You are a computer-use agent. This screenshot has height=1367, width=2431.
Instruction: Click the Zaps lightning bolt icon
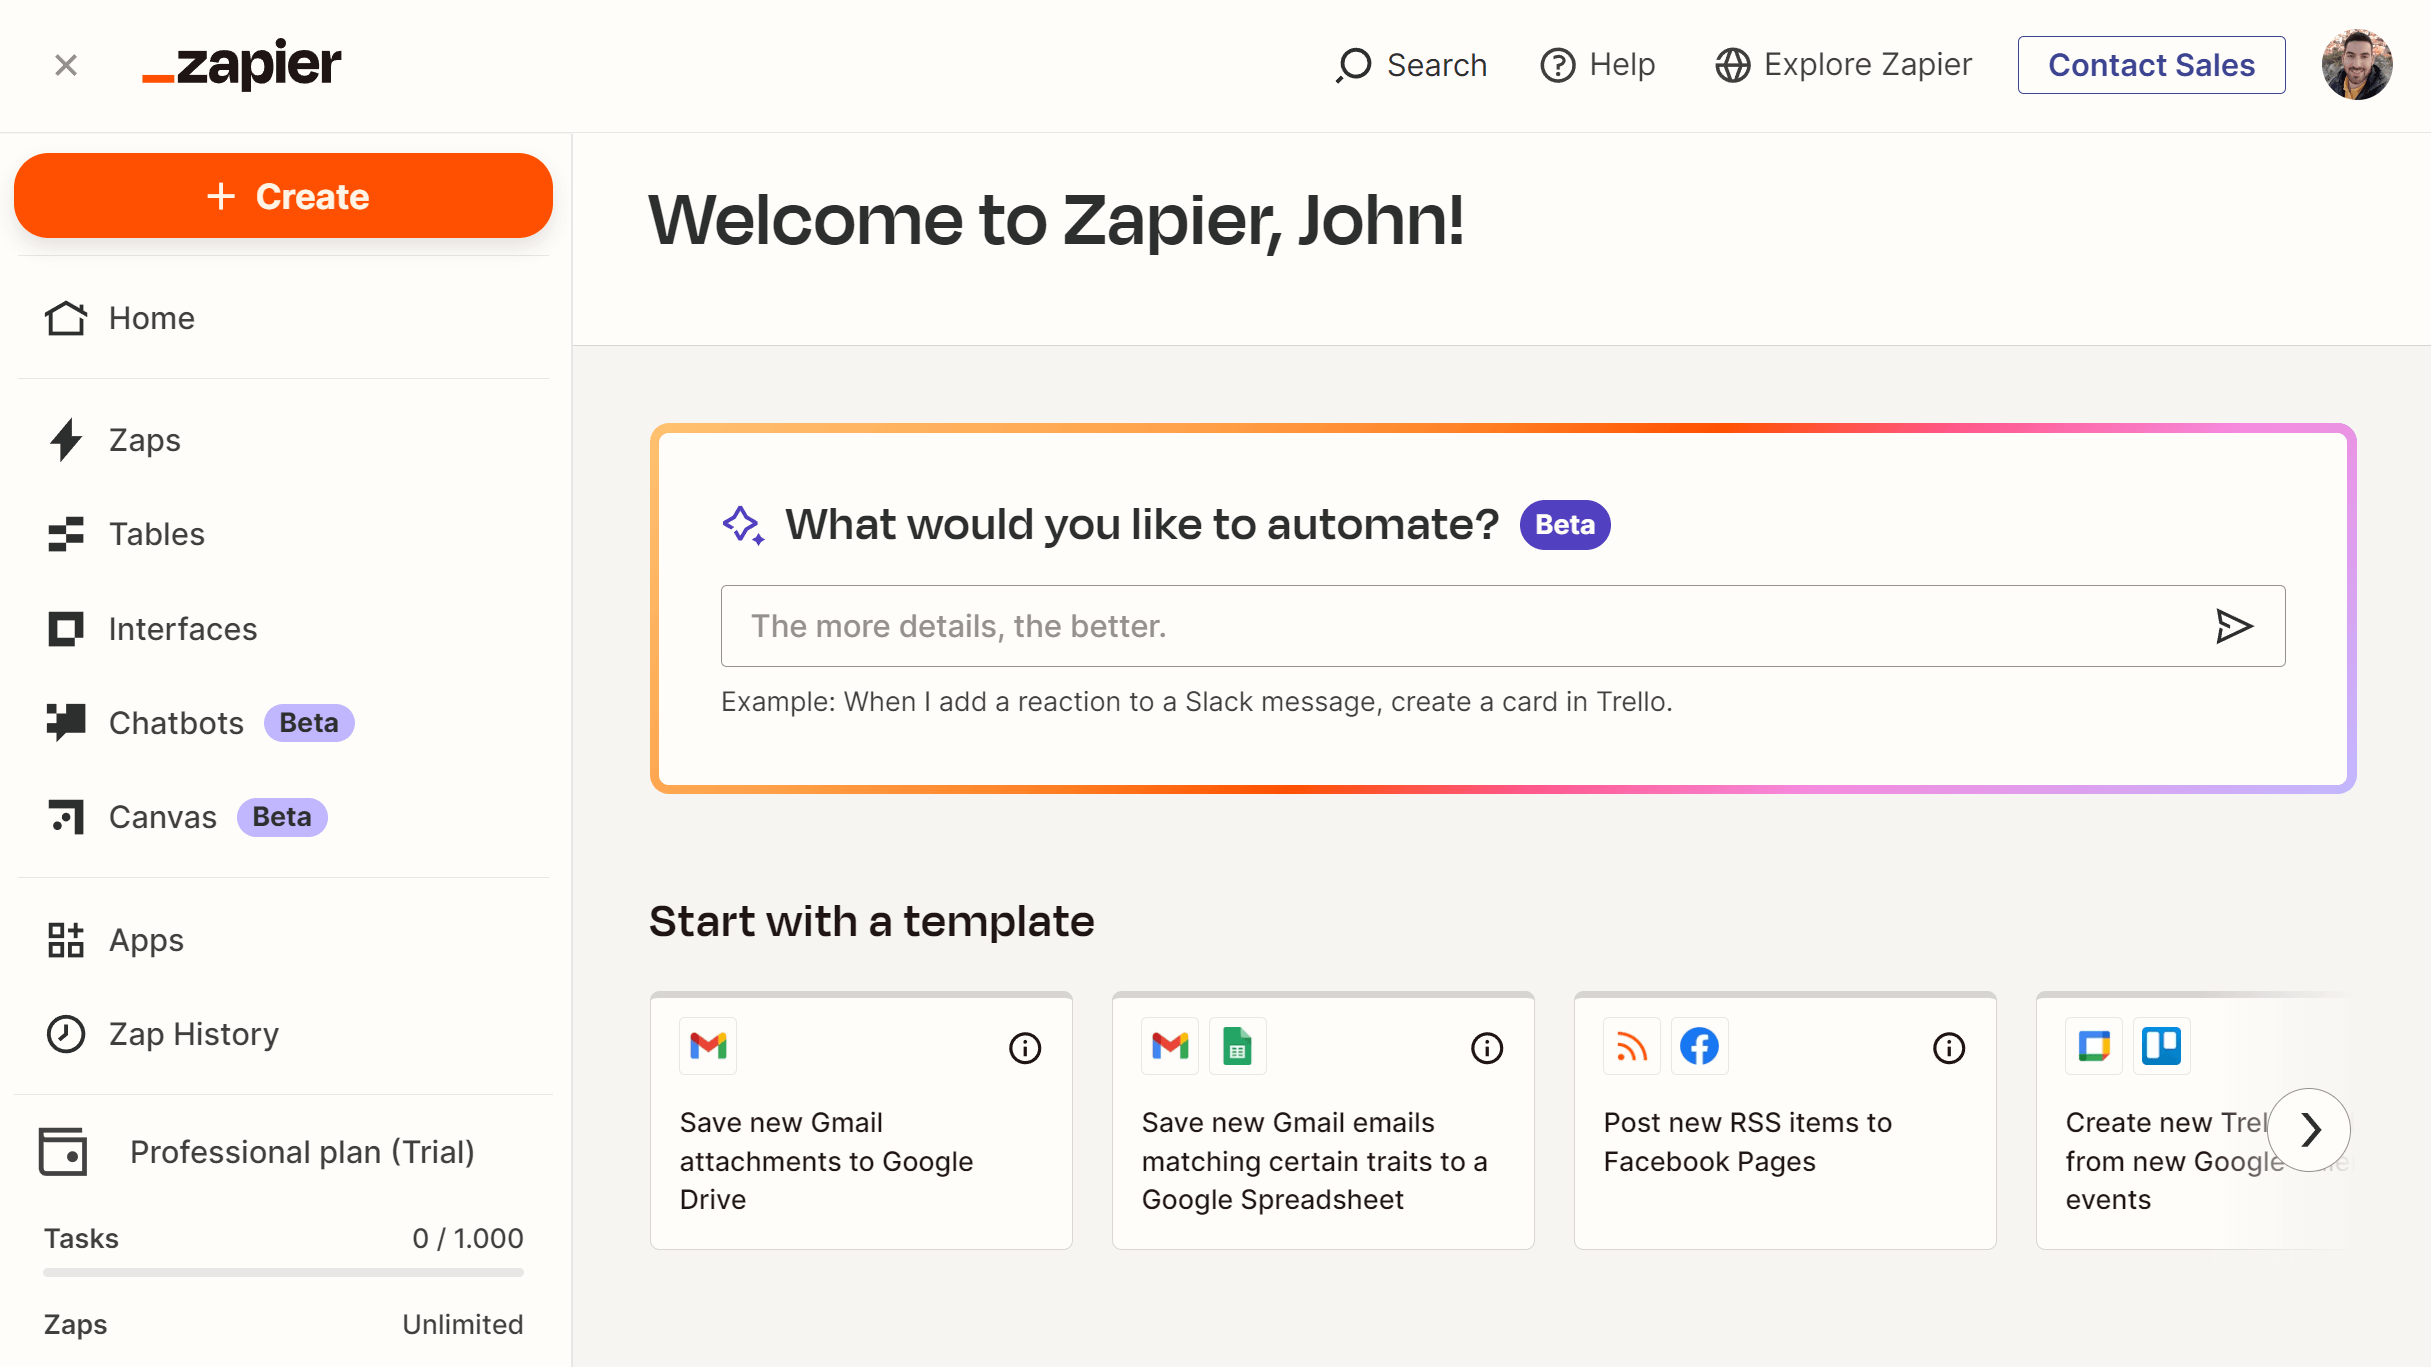(x=66, y=440)
